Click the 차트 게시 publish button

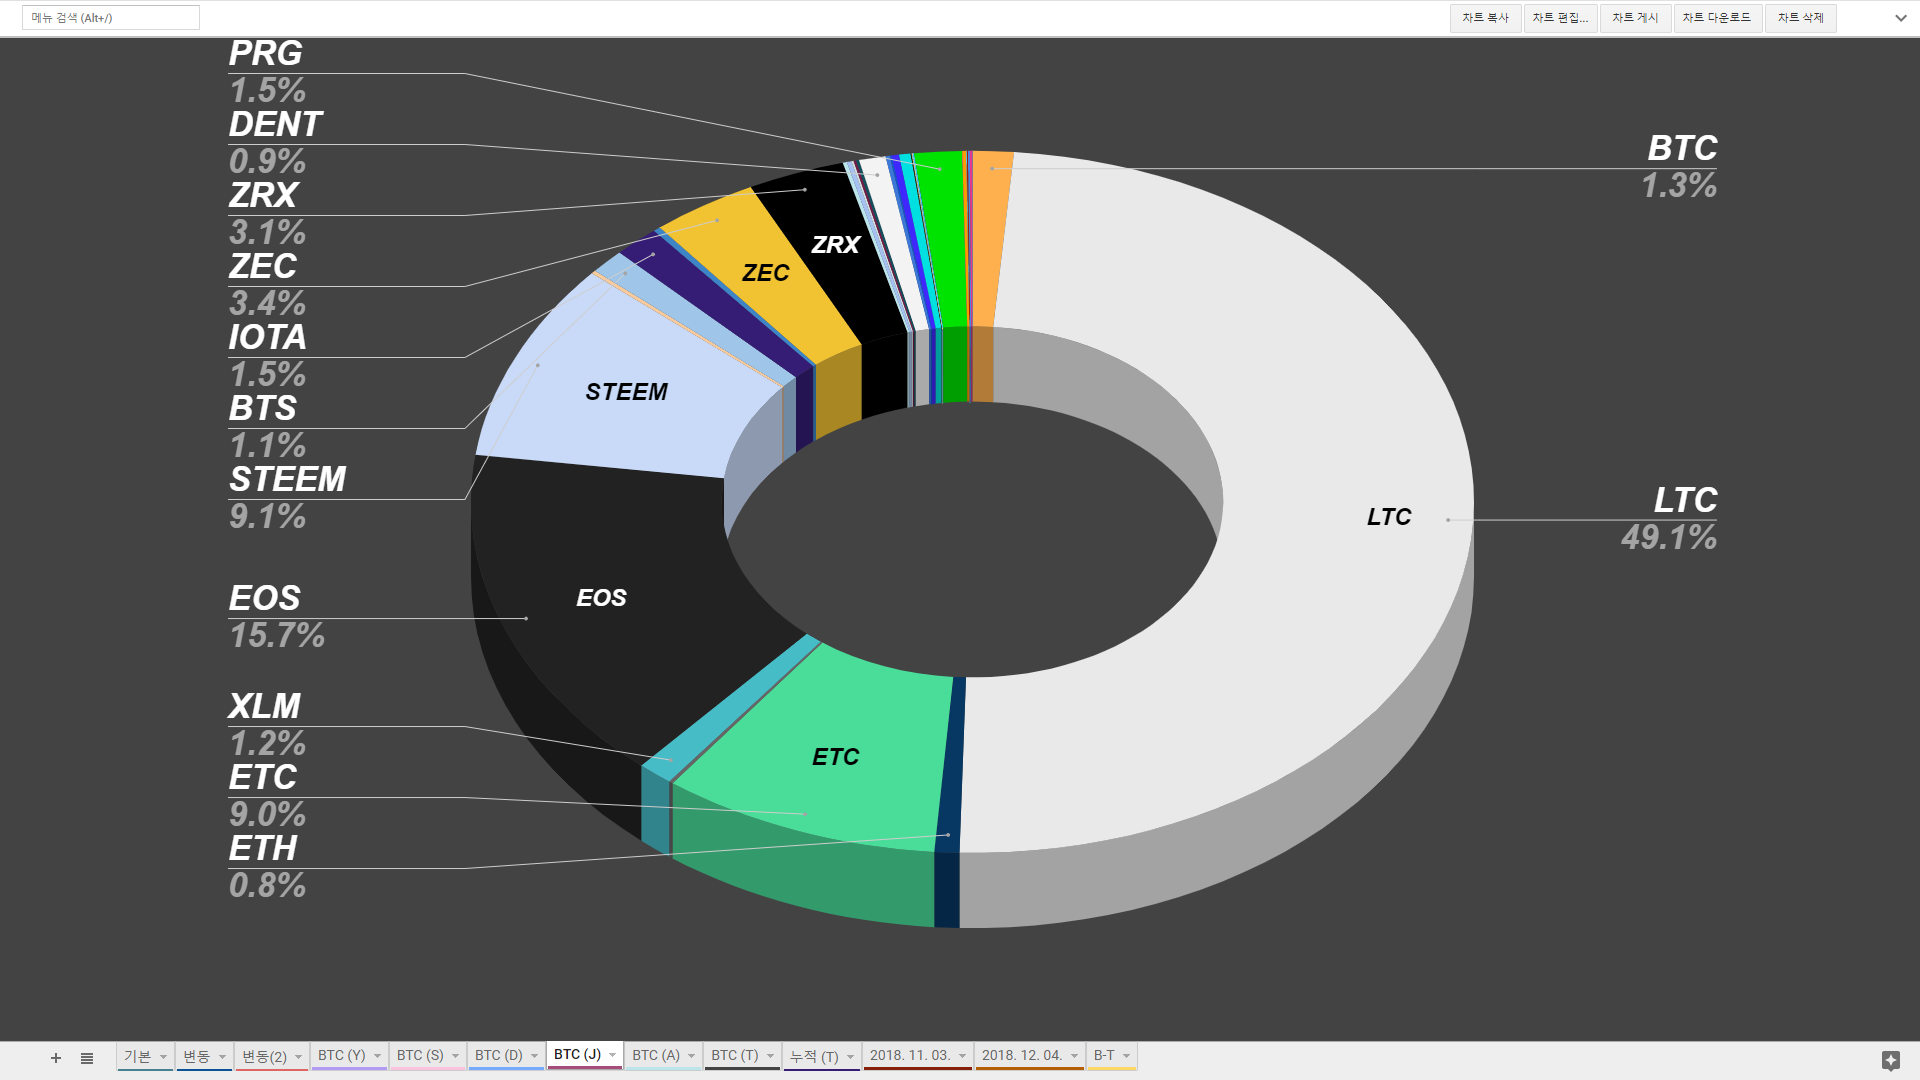[1635, 17]
